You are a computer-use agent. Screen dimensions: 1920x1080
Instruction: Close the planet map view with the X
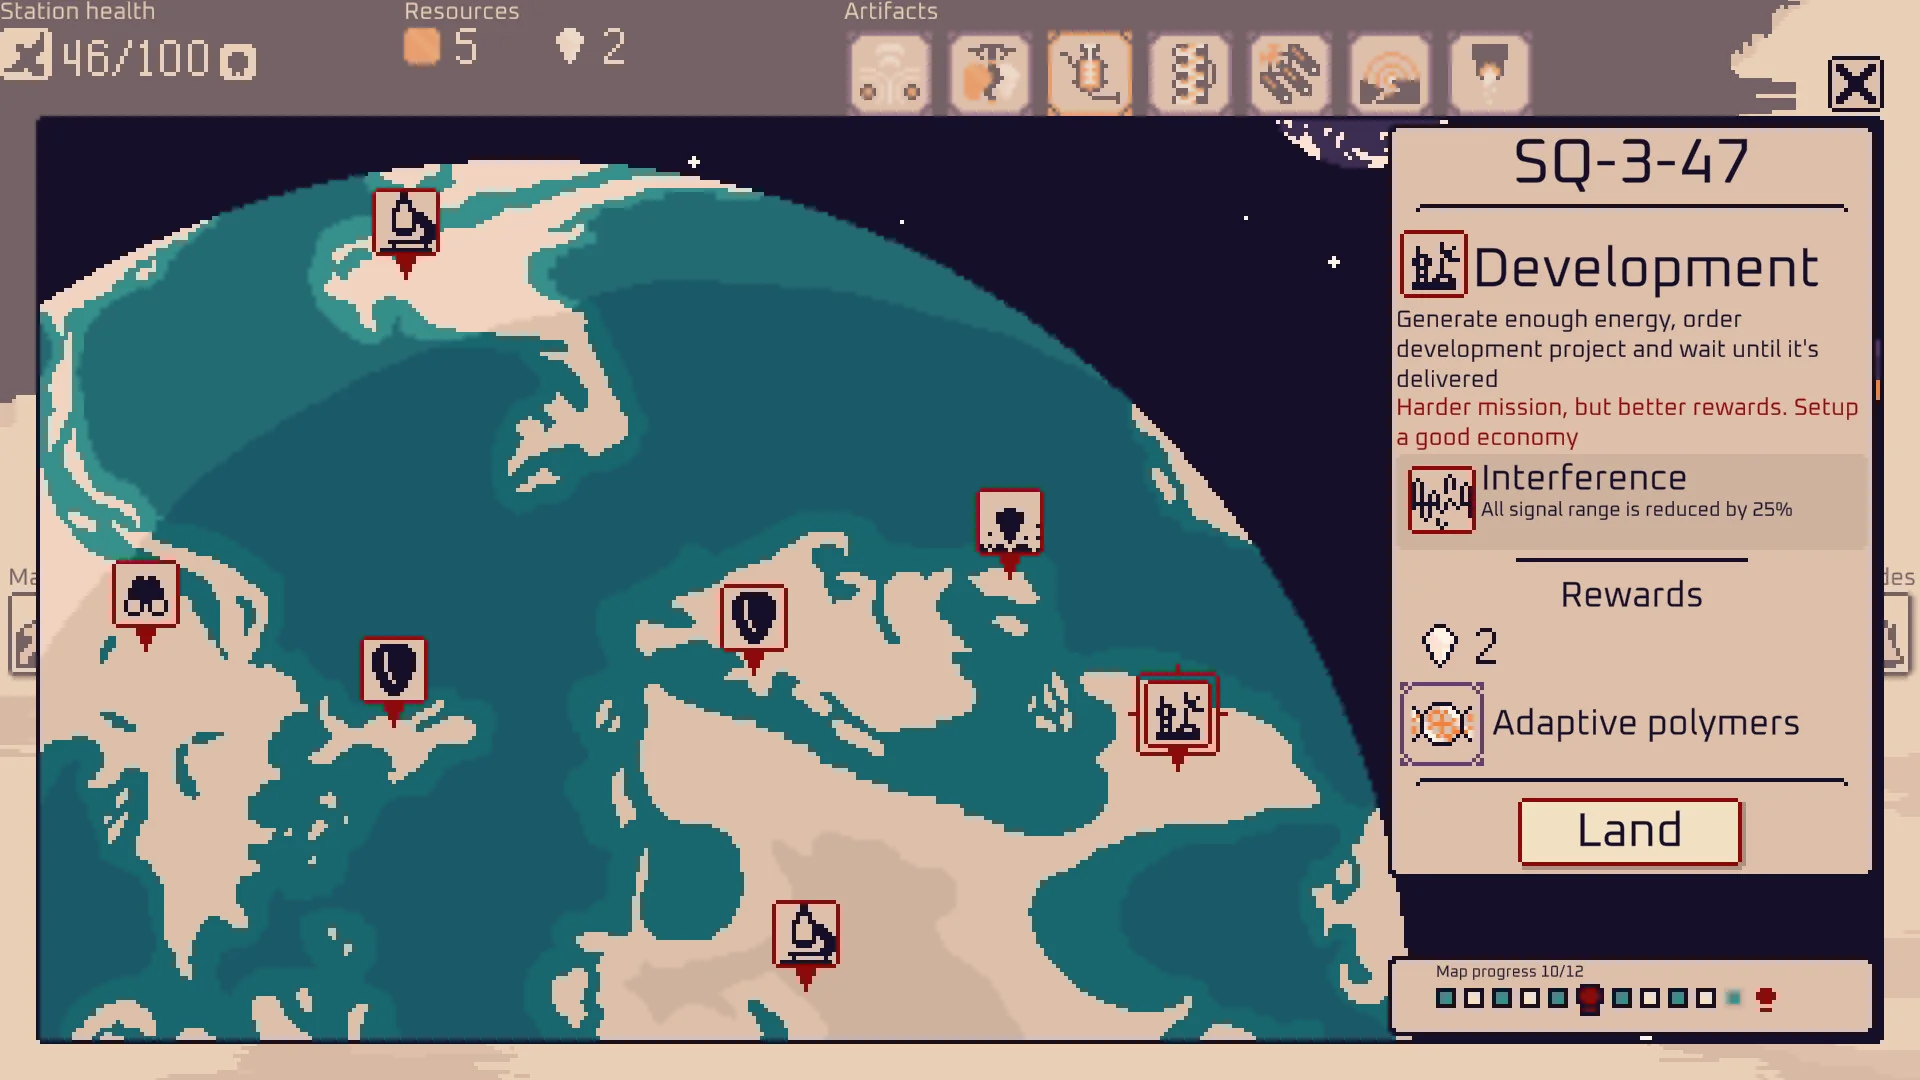pyautogui.click(x=1856, y=84)
